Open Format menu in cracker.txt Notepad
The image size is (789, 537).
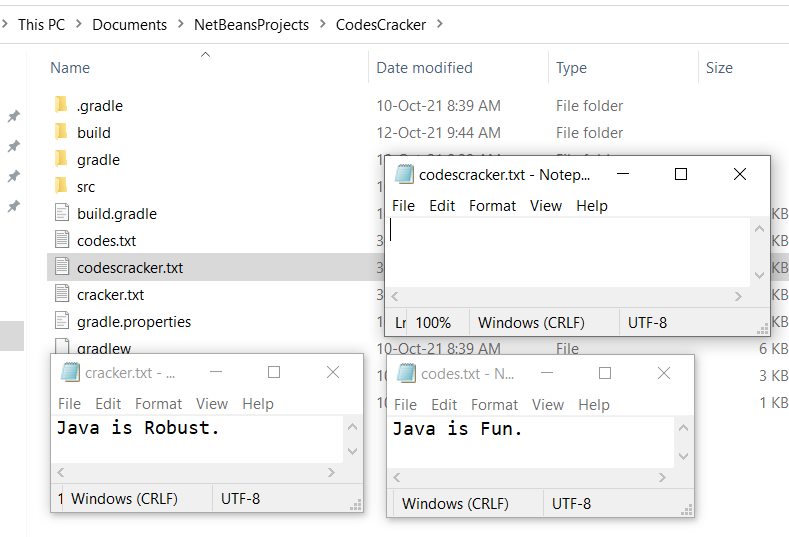[158, 404]
